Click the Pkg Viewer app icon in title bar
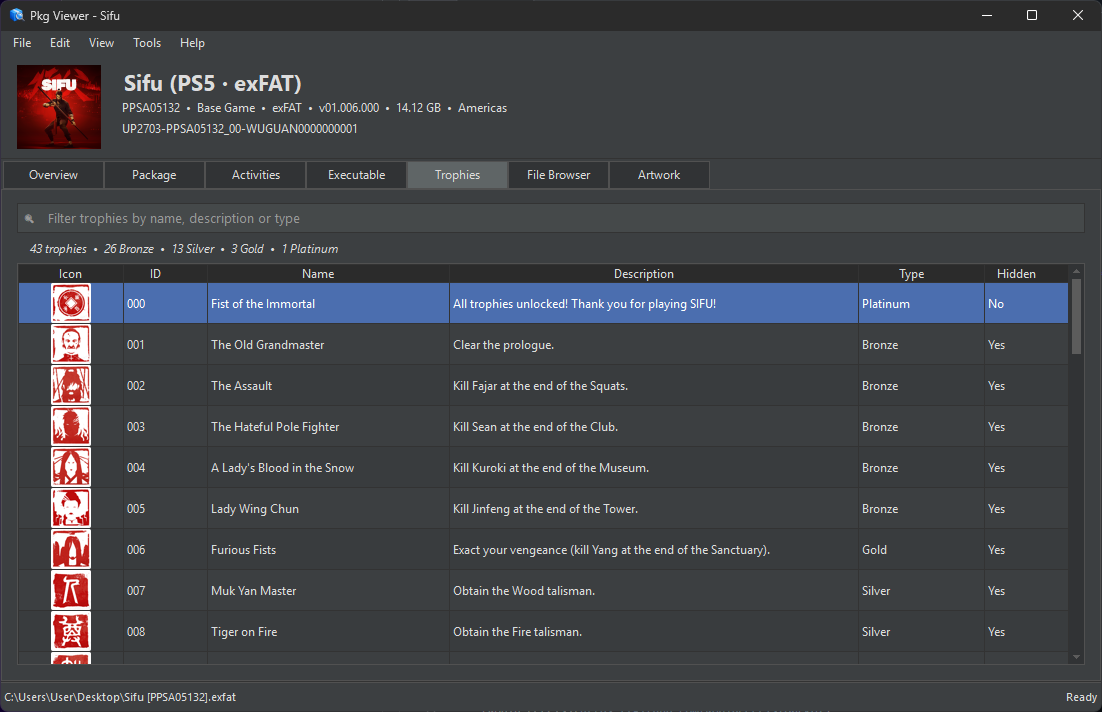The image size is (1102, 712). point(16,15)
